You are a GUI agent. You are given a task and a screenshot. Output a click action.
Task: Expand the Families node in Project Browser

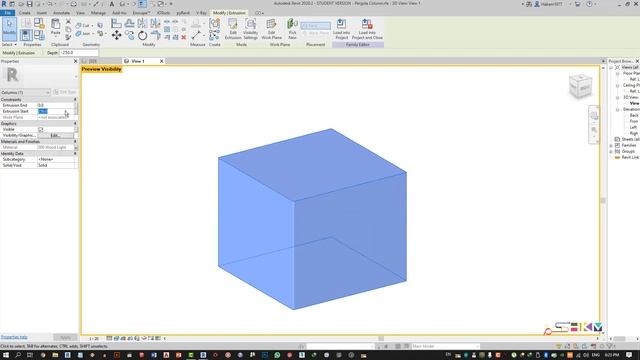pyautogui.click(x=611, y=145)
